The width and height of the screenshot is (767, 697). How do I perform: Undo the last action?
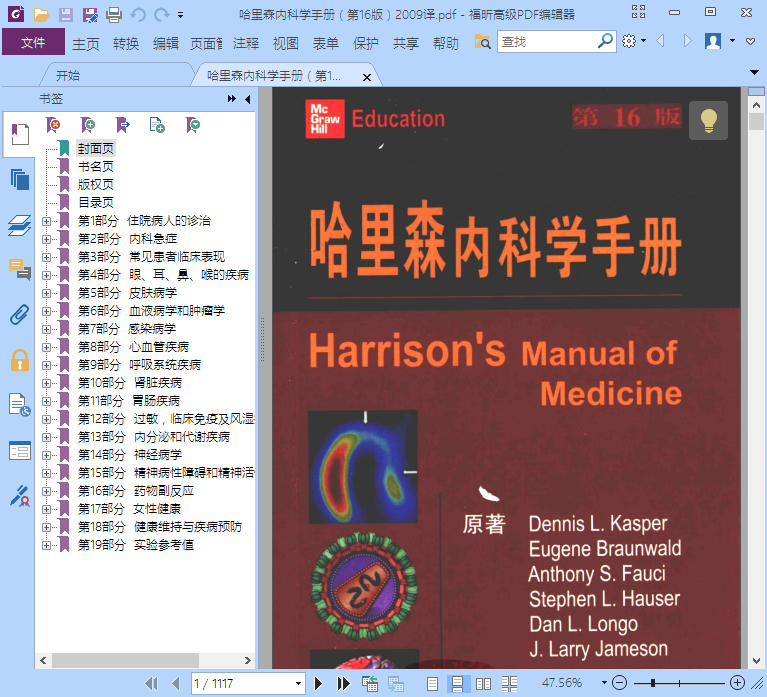pos(138,15)
